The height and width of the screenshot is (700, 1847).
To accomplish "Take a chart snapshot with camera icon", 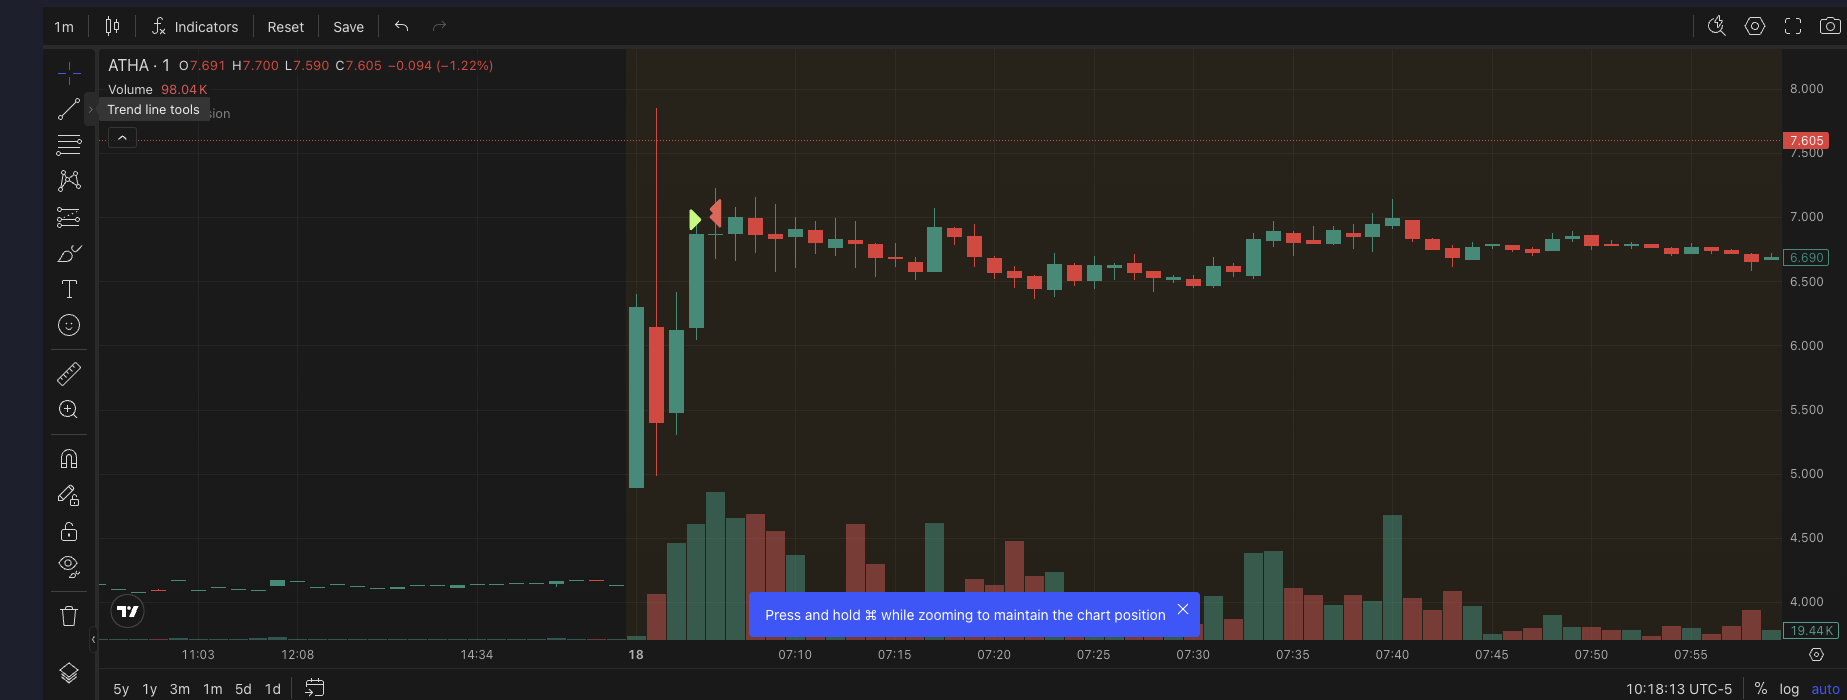I will click(x=1829, y=27).
